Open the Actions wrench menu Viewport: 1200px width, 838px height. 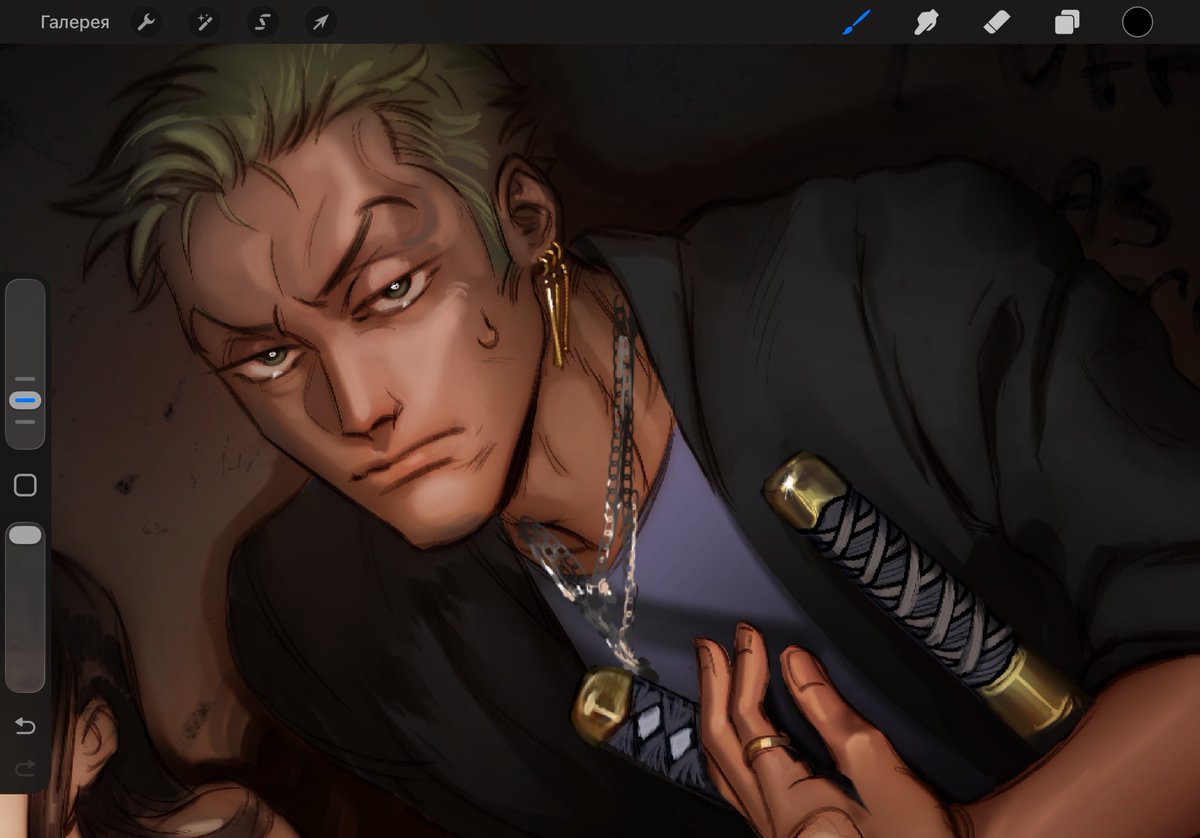[x=147, y=22]
